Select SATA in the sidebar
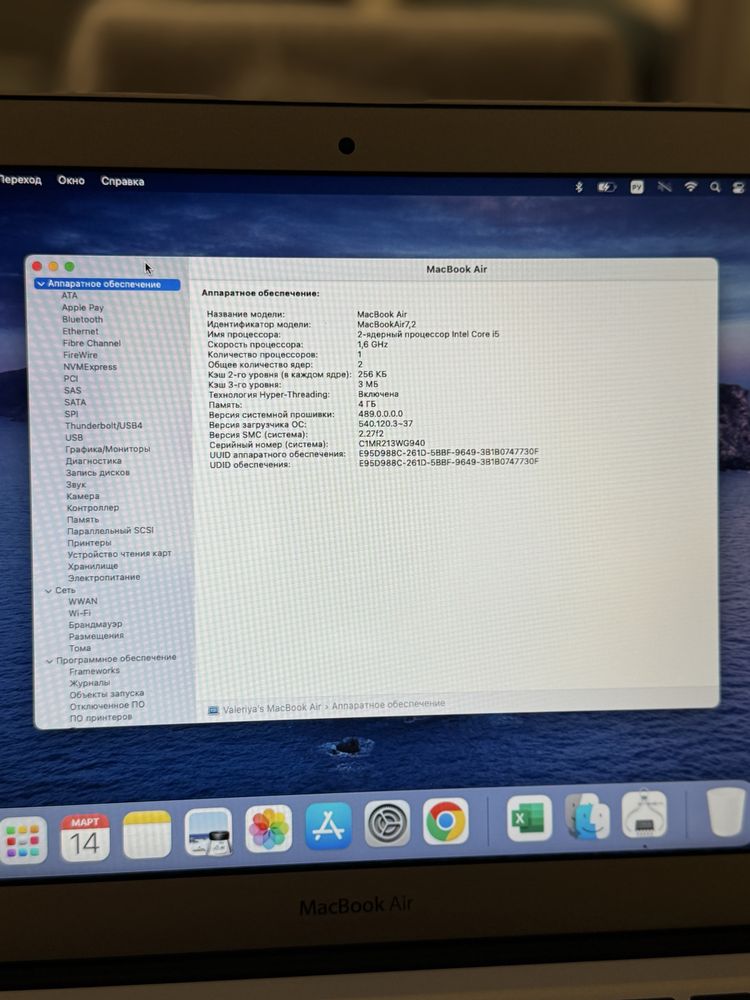This screenshot has height=1000, width=750. coord(75,402)
